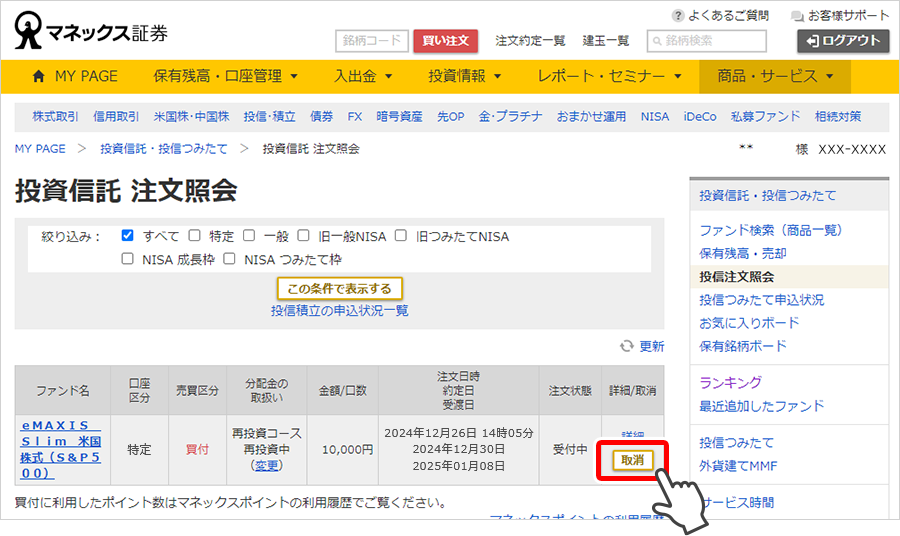
Task: Select 投信注文照会 in the sidebar
Action: pos(736,277)
